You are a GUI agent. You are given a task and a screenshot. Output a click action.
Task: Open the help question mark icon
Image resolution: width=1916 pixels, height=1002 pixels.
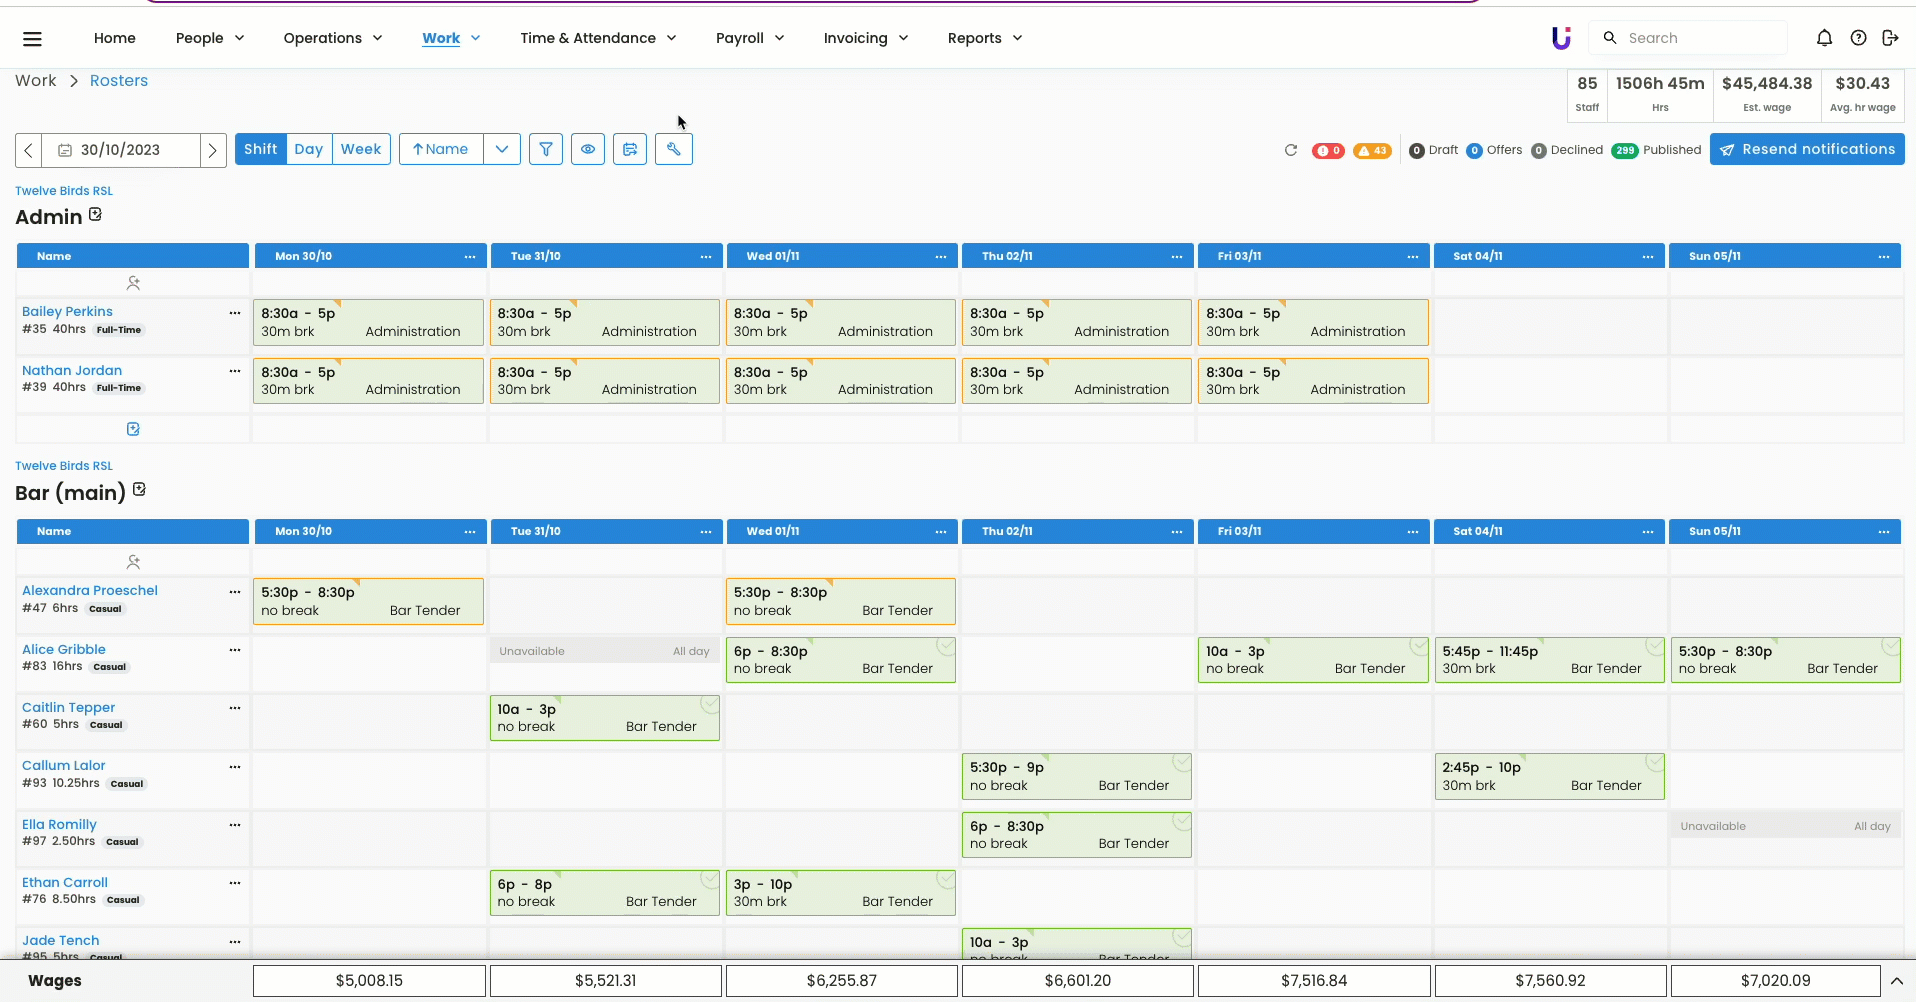1858,38
